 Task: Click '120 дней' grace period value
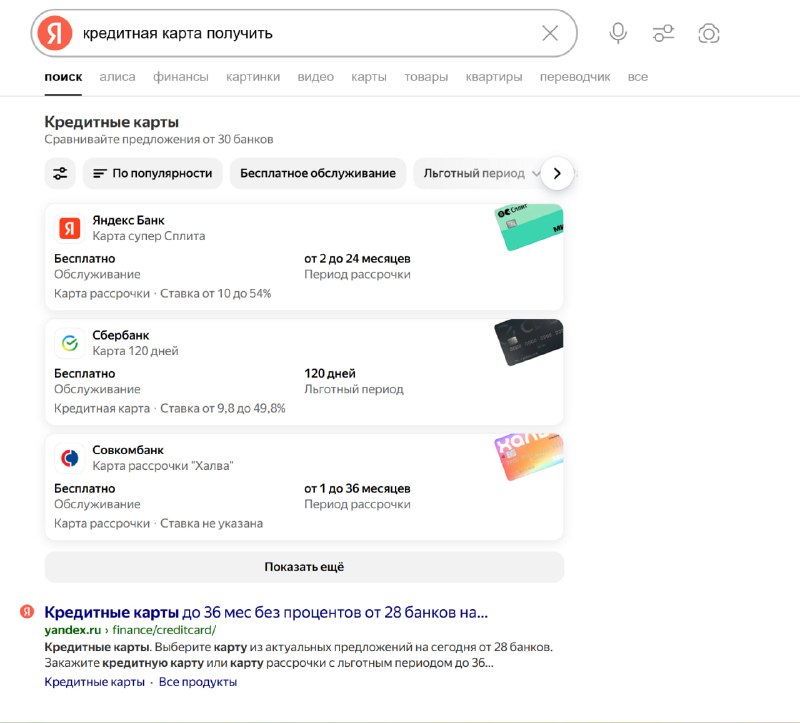click(330, 373)
